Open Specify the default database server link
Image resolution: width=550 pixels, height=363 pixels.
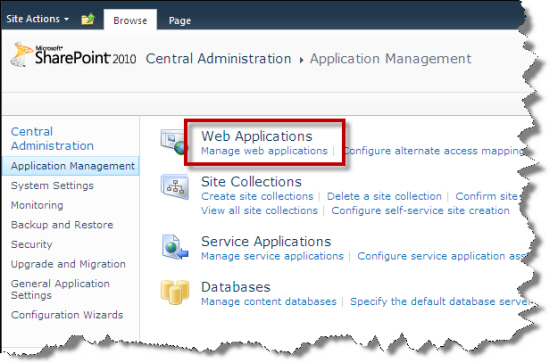pos(440,302)
